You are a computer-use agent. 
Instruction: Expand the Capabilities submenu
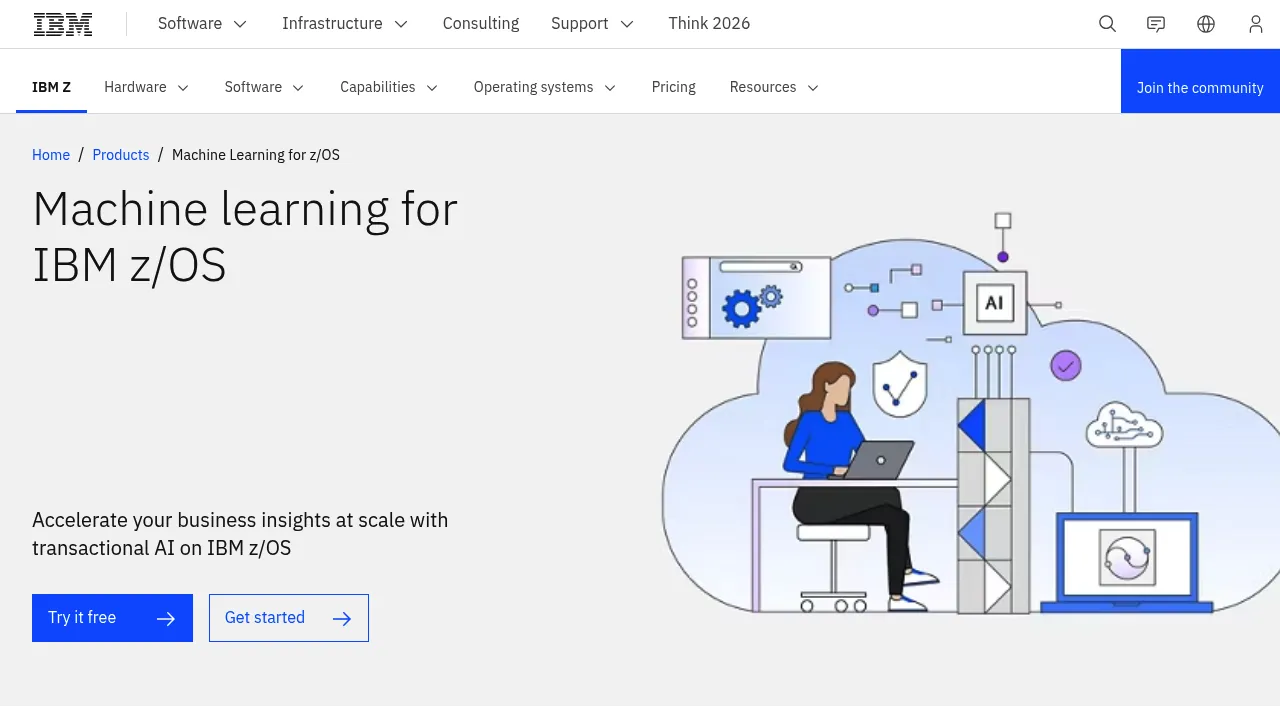coord(389,87)
